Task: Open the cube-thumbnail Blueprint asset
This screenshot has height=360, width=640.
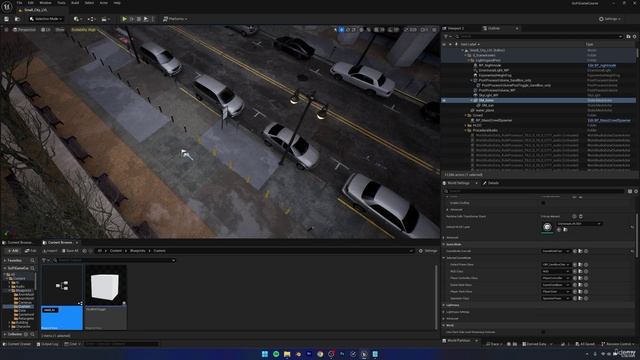Action: click(105, 297)
